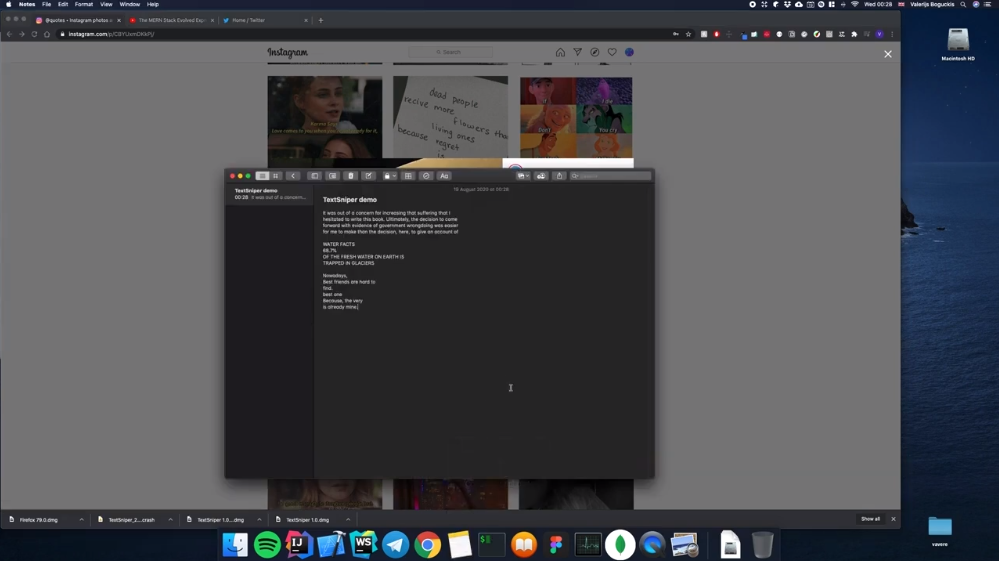
Task: Share the note using share icon
Action: pyautogui.click(x=559, y=176)
